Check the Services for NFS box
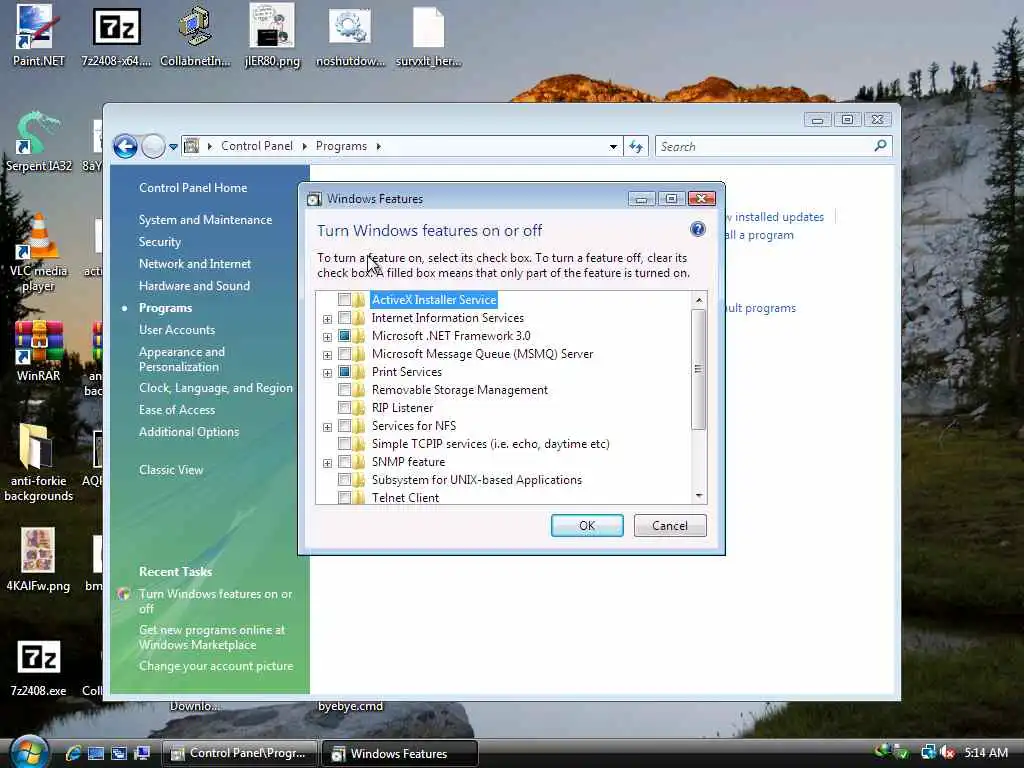 tap(344, 426)
